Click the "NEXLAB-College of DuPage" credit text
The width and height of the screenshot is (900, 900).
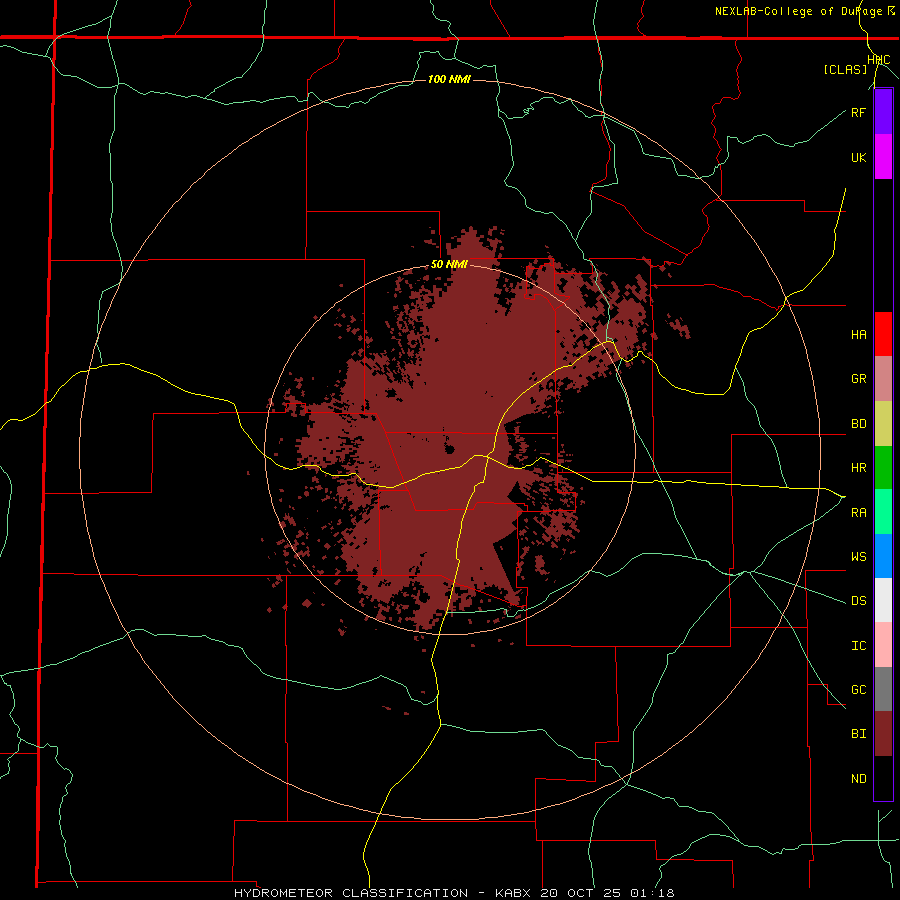(x=799, y=11)
